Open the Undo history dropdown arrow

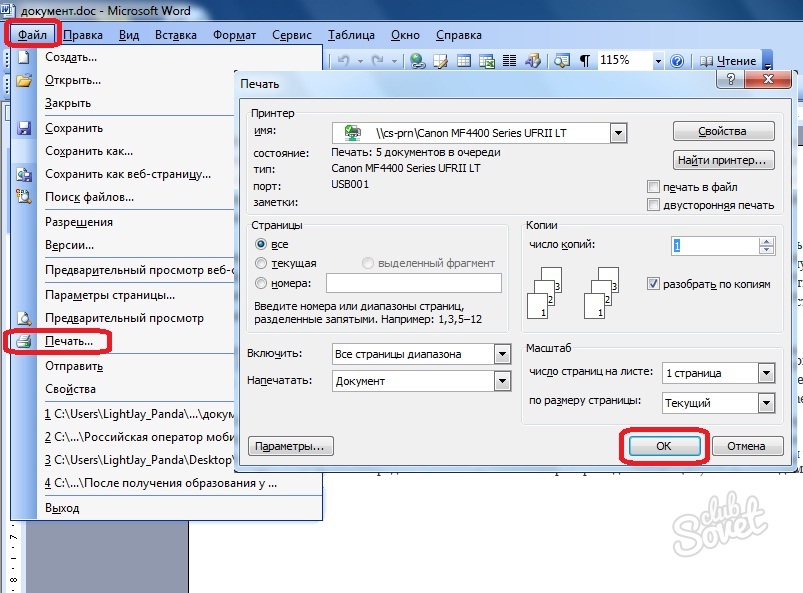(x=361, y=61)
